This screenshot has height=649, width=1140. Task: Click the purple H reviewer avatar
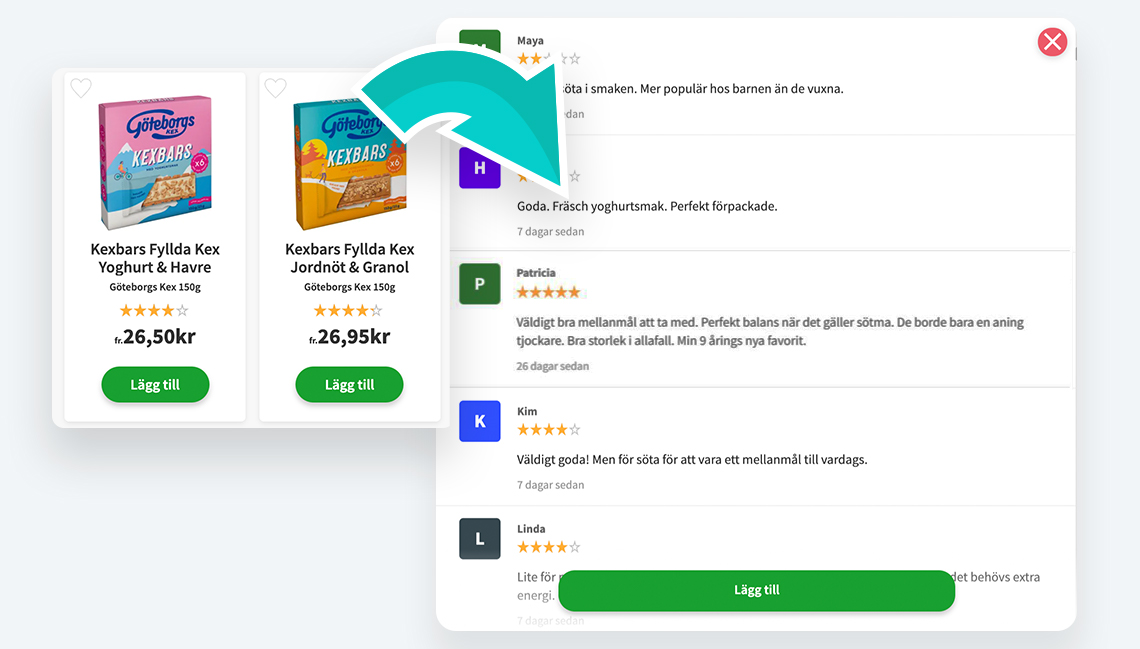480,168
